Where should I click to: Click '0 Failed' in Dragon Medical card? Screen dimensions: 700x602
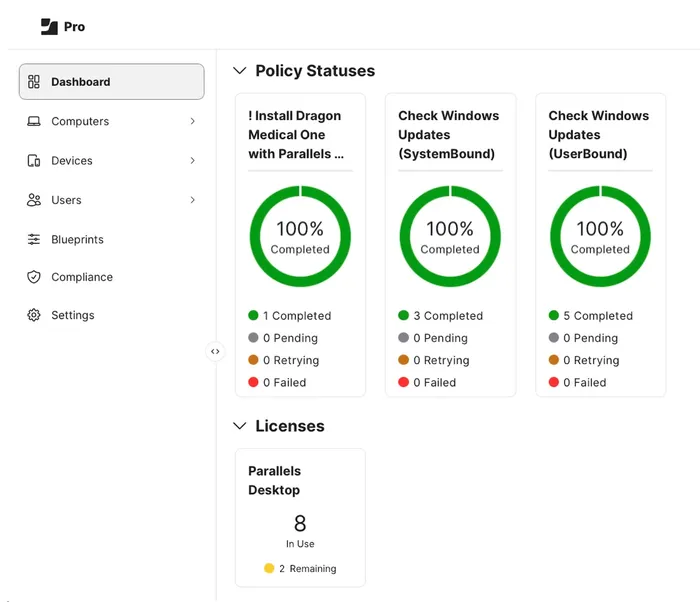285,383
